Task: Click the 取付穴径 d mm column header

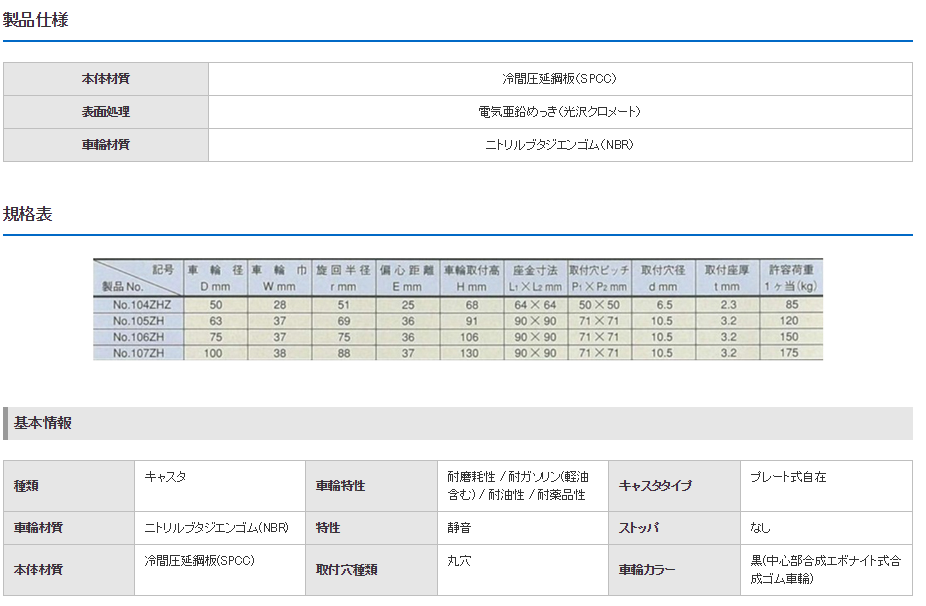Action: (x=663, y=278)
